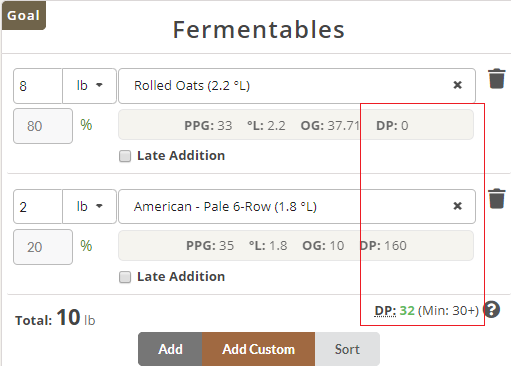This screenshot has height=379, width=518.
Task: Click the 8 lb amount field
Action: click(38, 86)
